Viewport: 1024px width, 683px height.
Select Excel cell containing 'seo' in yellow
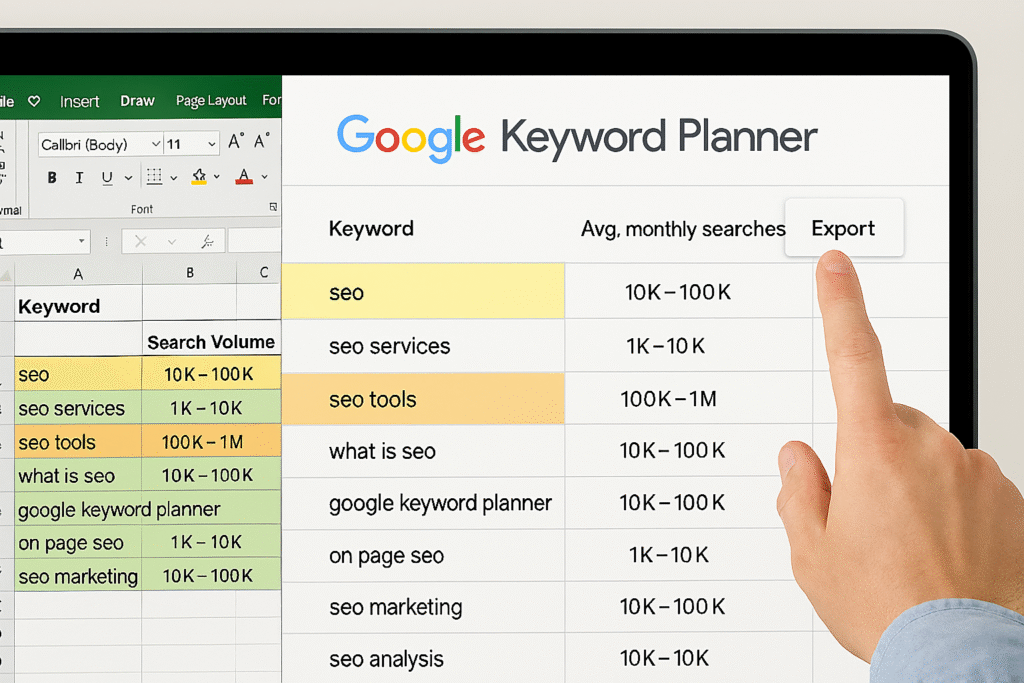[x=78, y=374]
